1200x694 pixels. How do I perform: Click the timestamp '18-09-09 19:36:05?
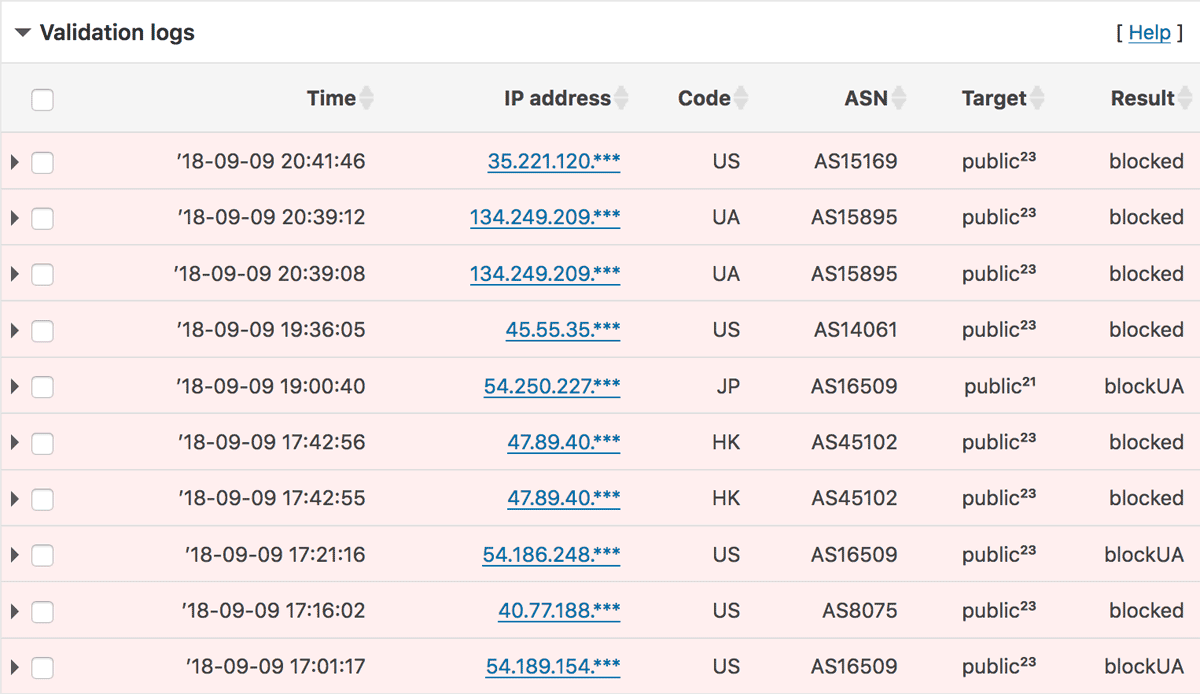[270, 329]
